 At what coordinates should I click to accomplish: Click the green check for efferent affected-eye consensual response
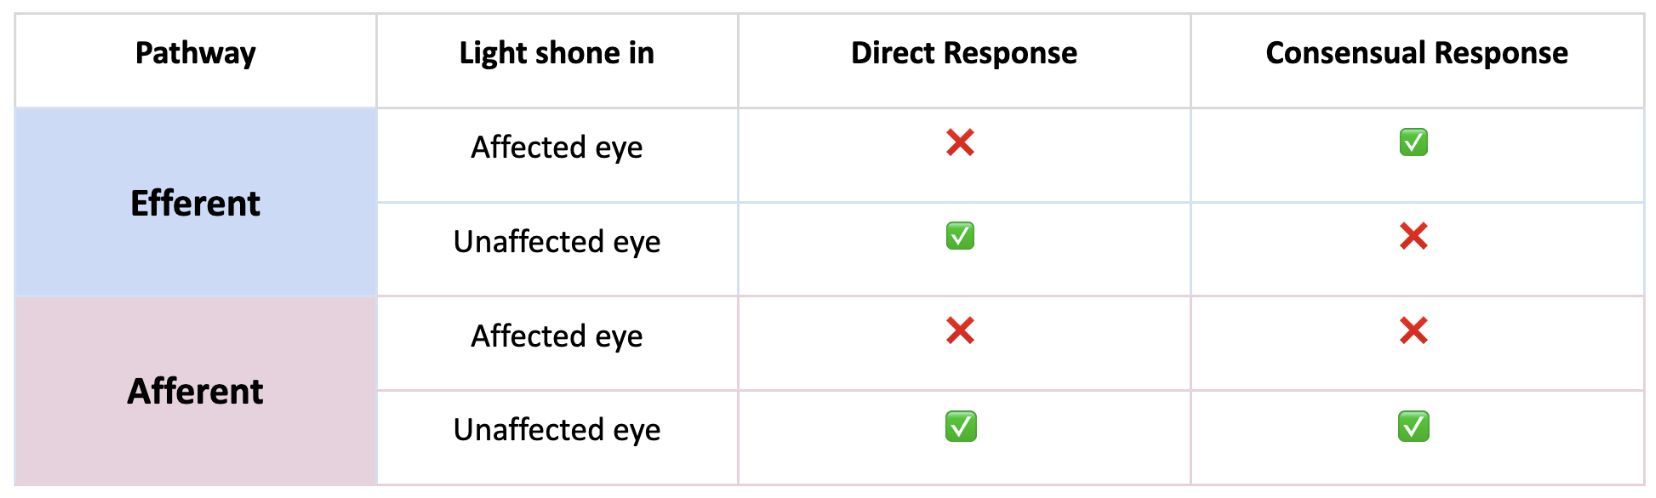(1413, 143)
